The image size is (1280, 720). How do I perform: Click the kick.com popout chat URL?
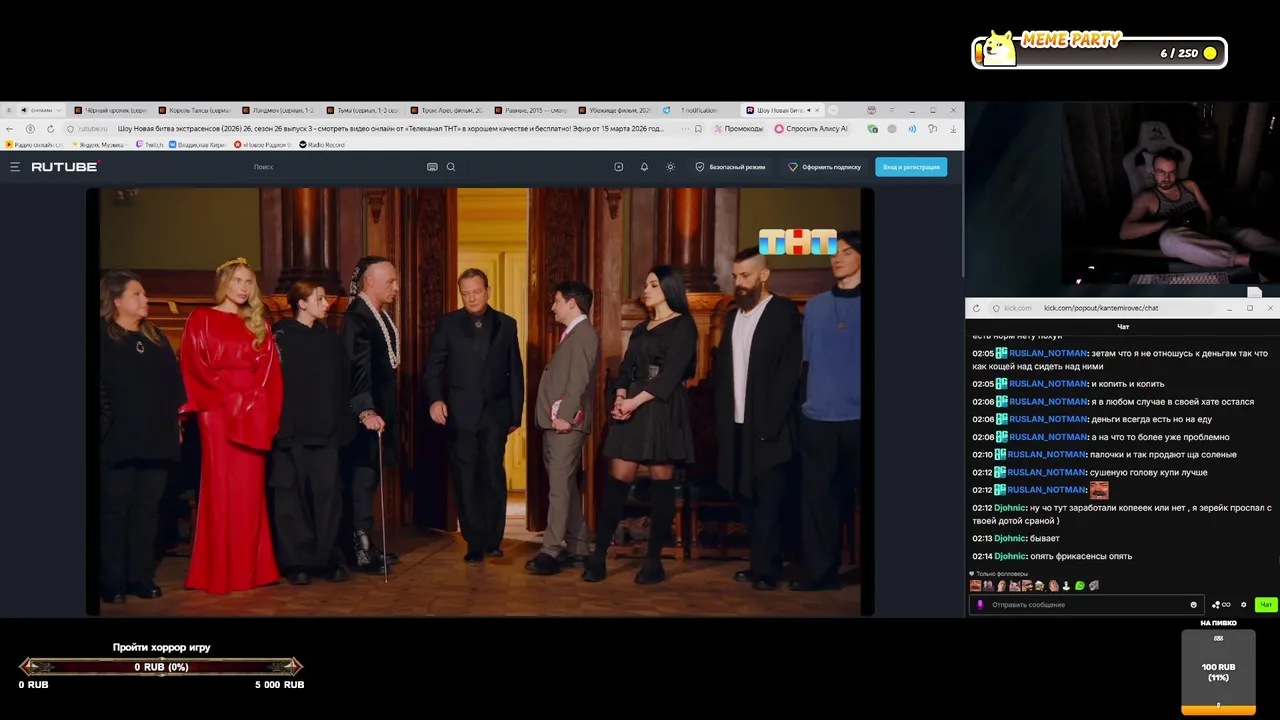point(1101,308)
